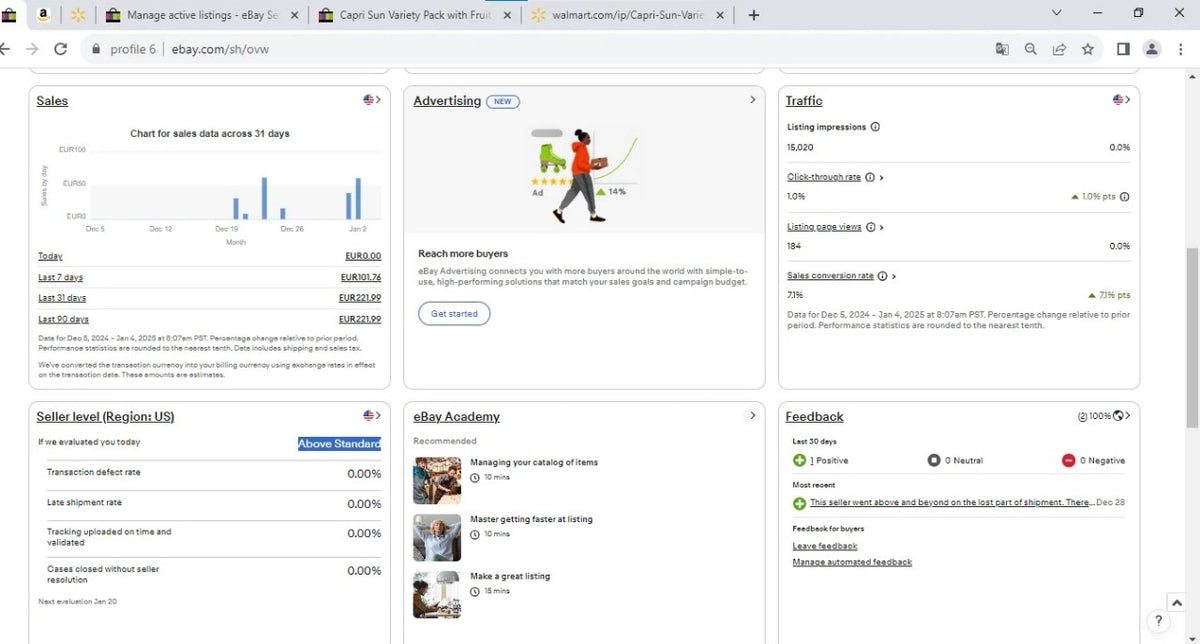Viewport: 1200px width, 644px height.
Task: Click the chevron next to Listing page views
Action: (882, 227)
